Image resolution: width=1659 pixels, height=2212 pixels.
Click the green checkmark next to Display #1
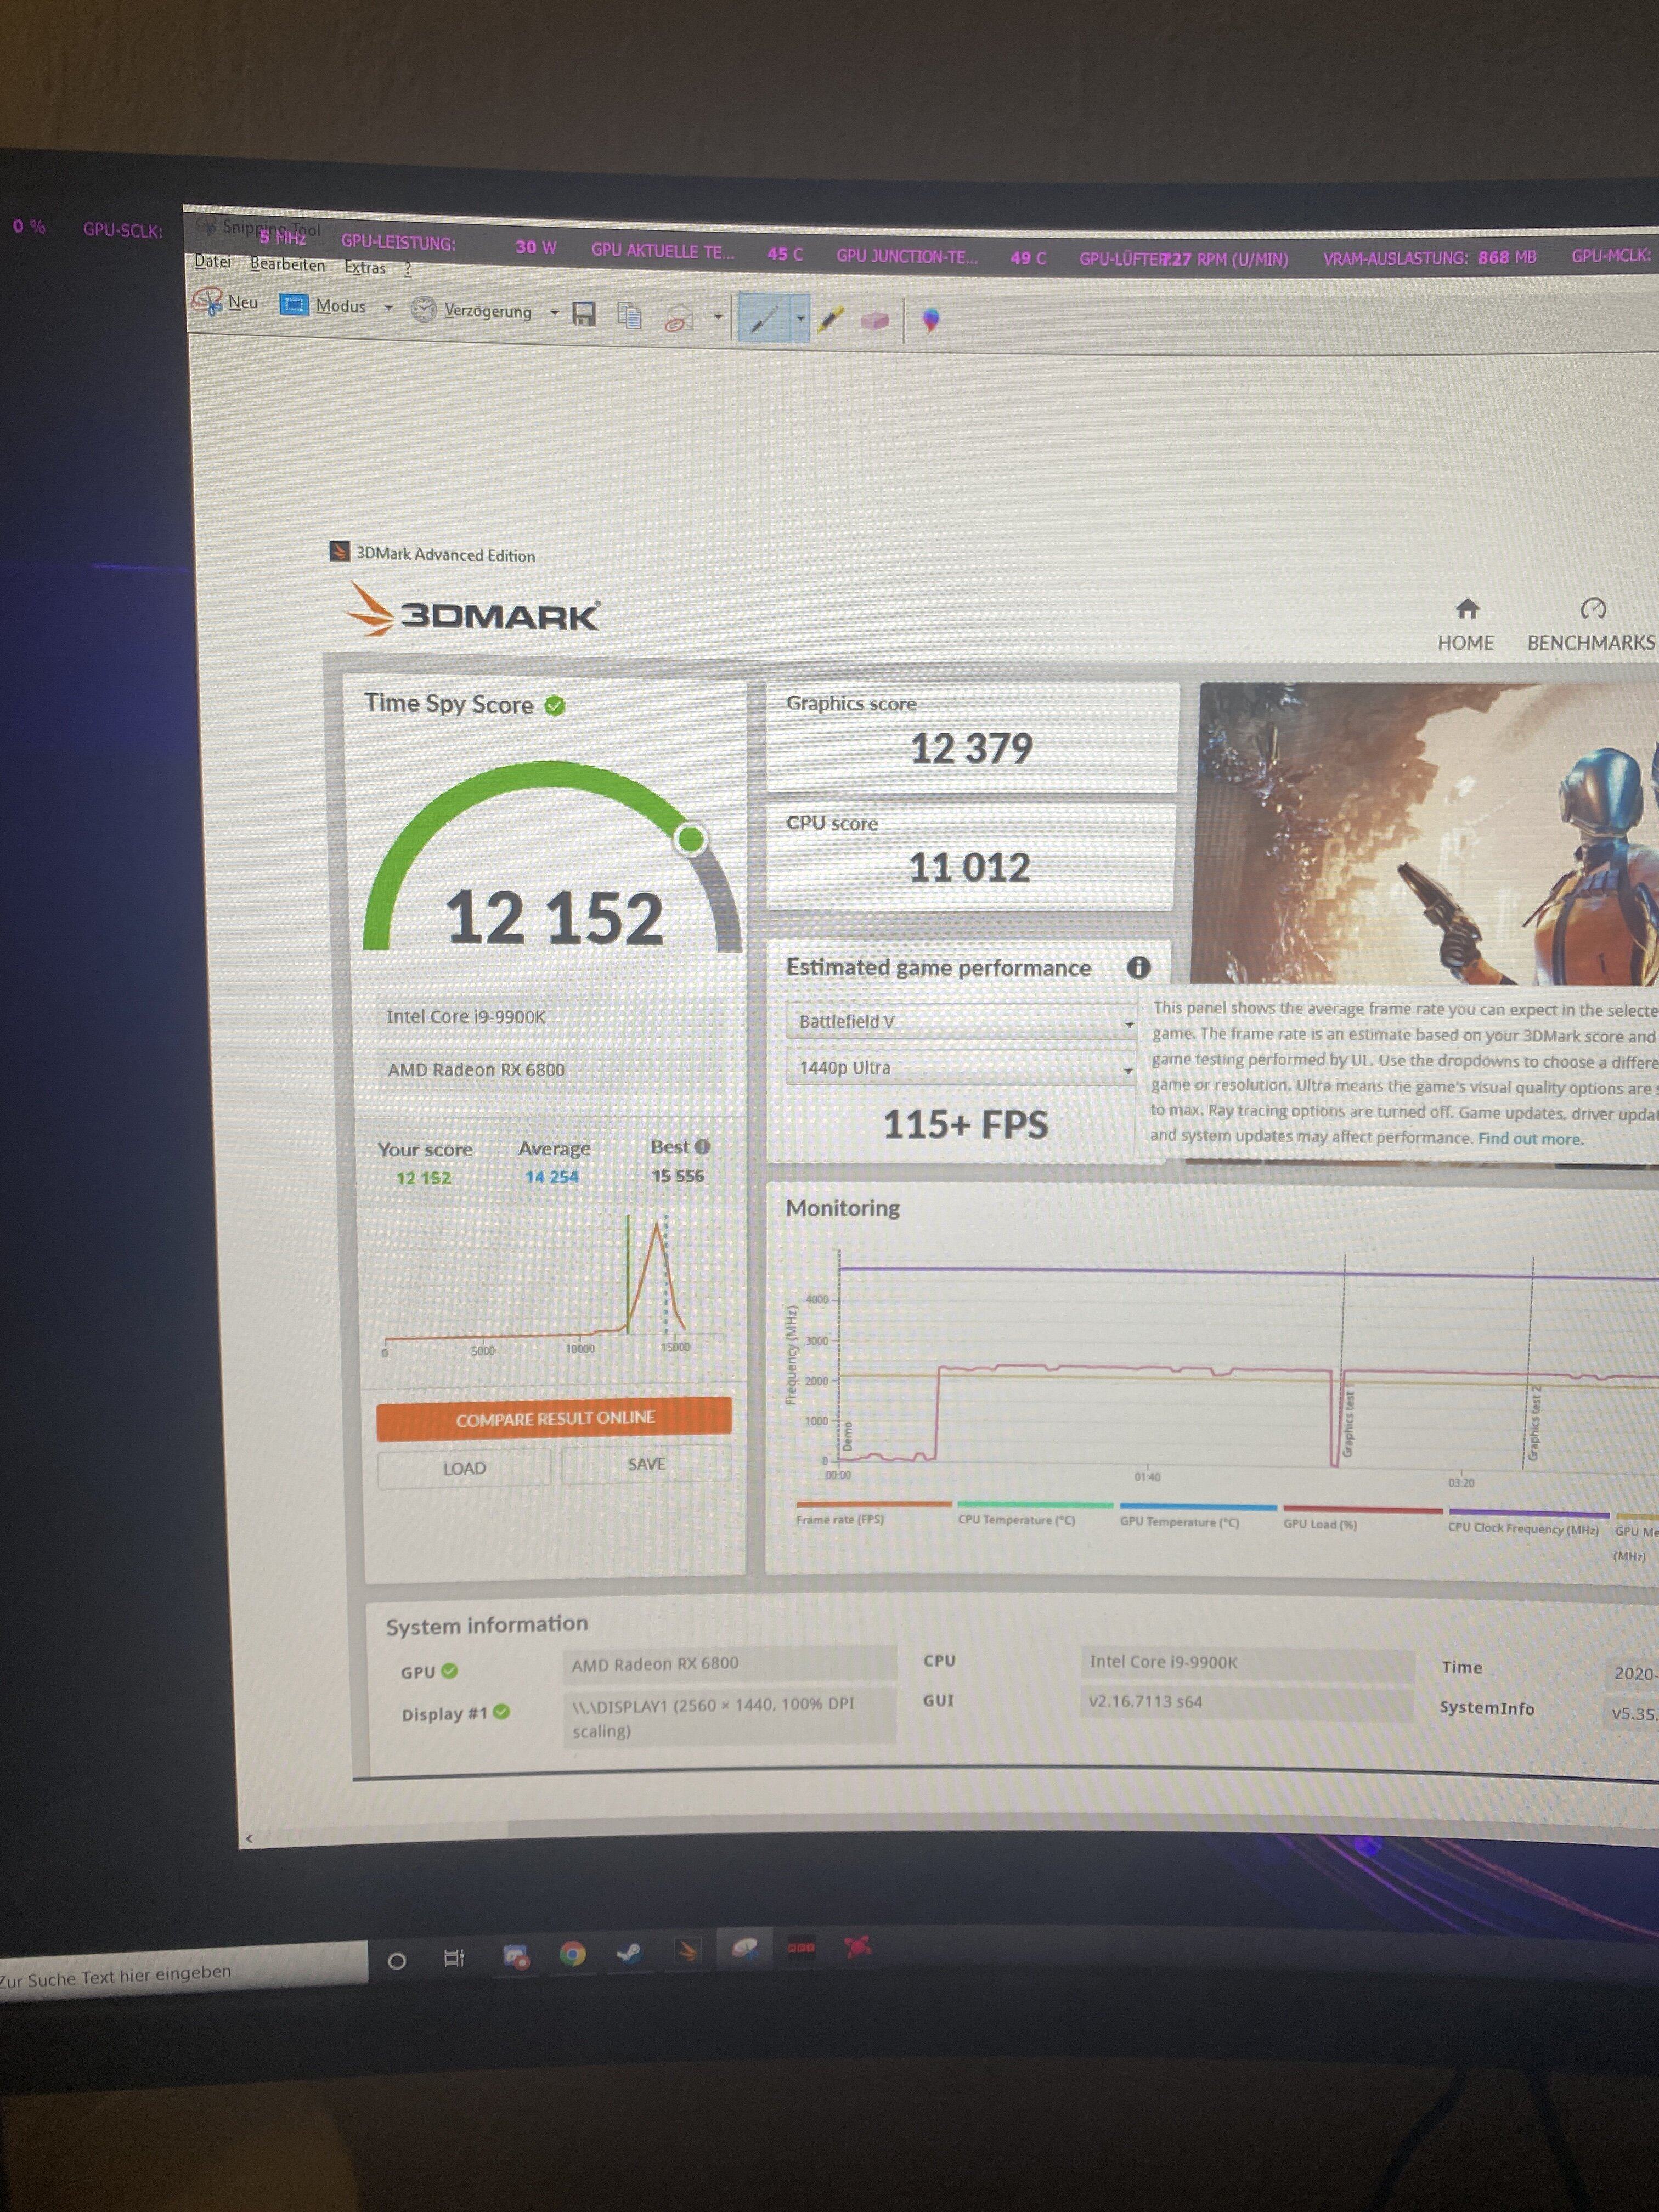tap(502, 1712)
